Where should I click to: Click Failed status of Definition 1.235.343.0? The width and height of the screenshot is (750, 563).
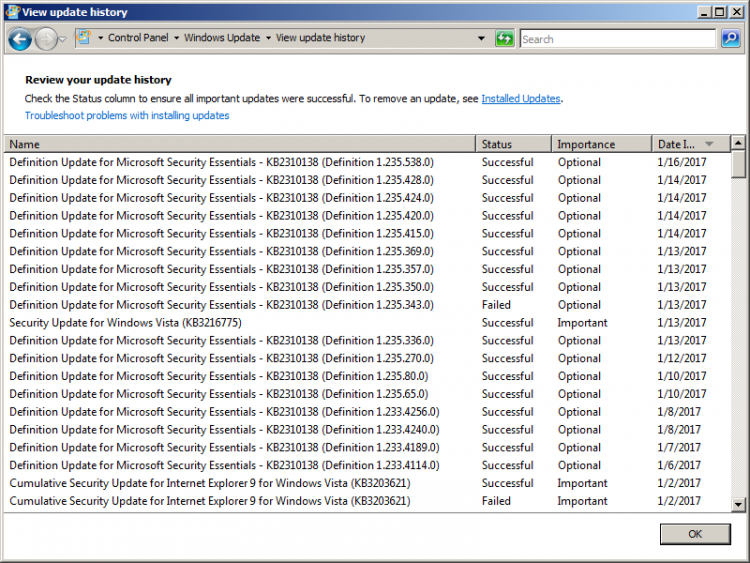click(496, 305)
